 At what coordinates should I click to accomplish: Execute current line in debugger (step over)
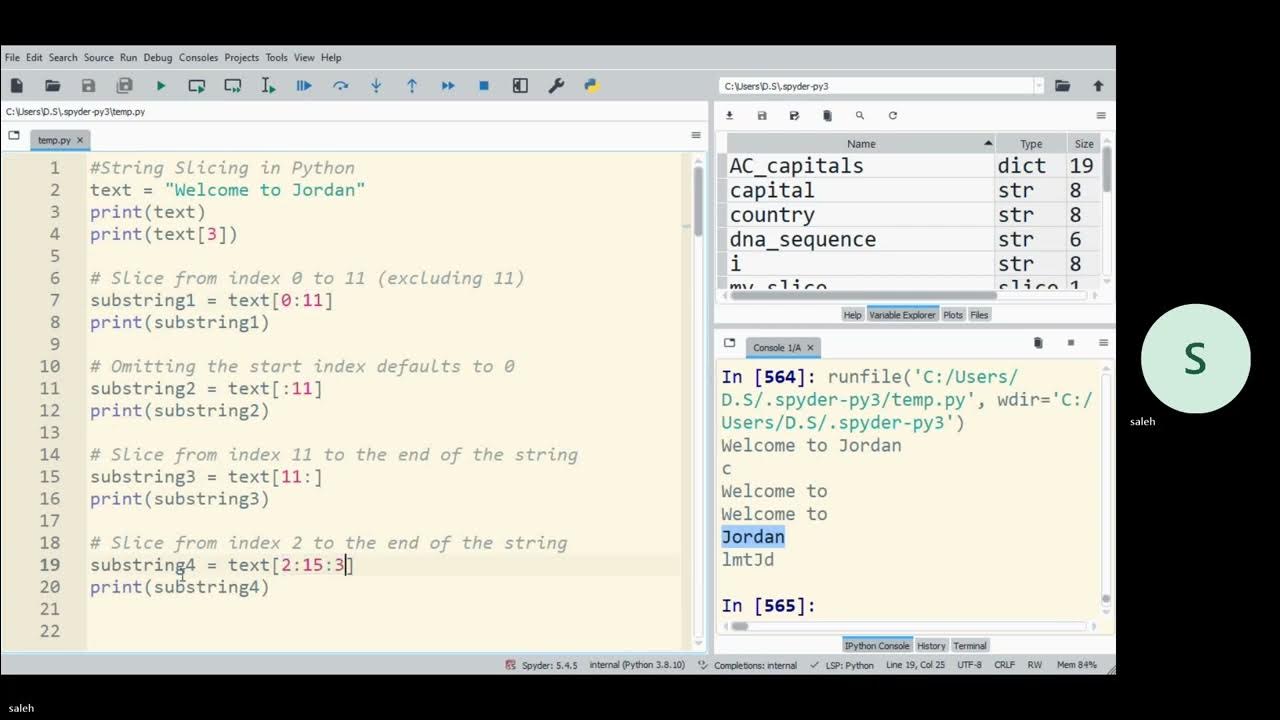pos(340,86)
